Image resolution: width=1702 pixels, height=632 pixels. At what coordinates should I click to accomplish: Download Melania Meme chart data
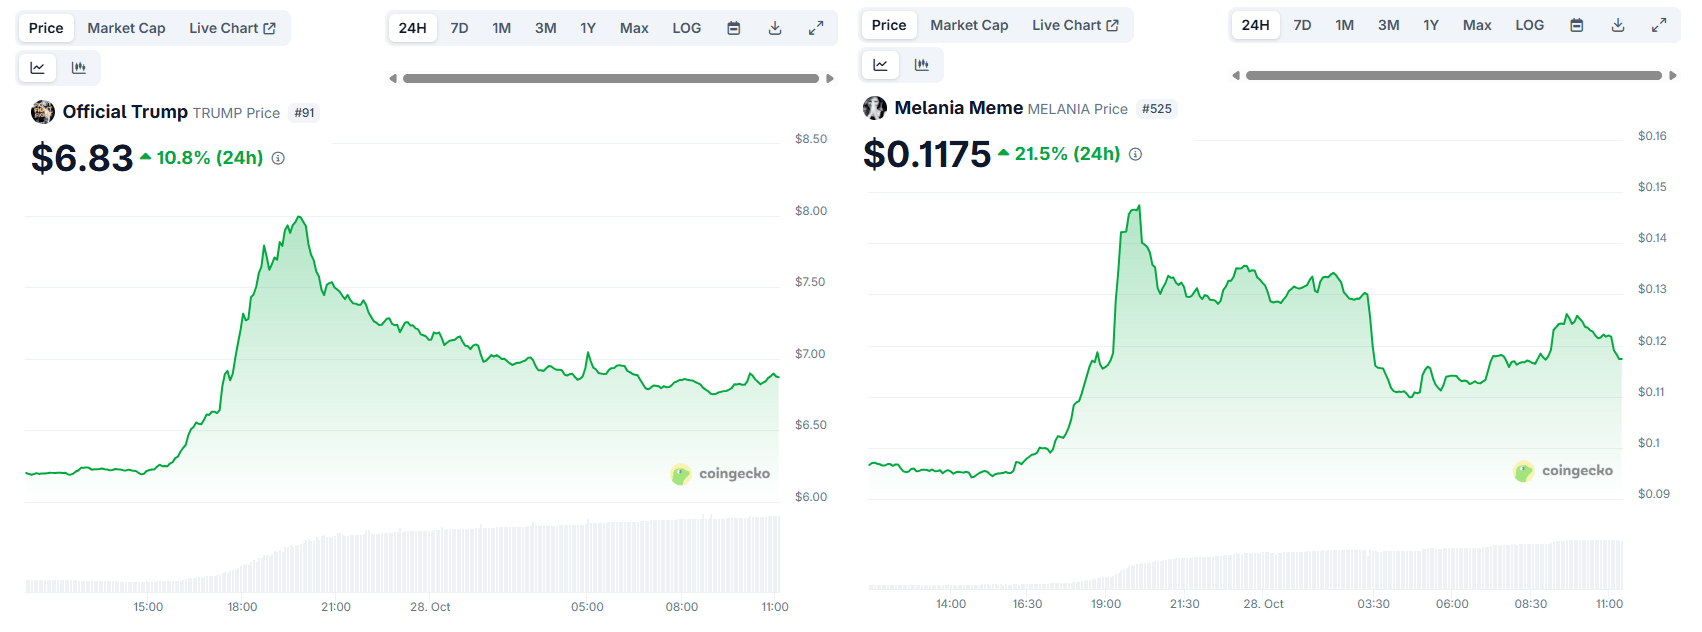click(x=1618, y=25)
